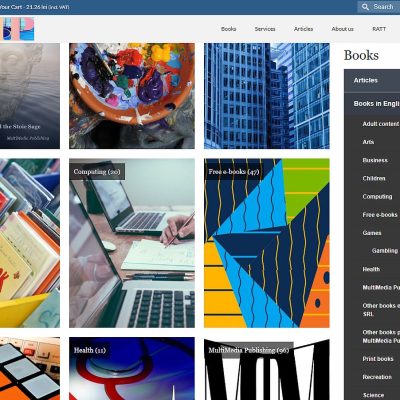The width and height of the screenshot is (400, 400).
Task: Open the MultiMedia Publishing (56) tile
Action: (x=267, y=368)
